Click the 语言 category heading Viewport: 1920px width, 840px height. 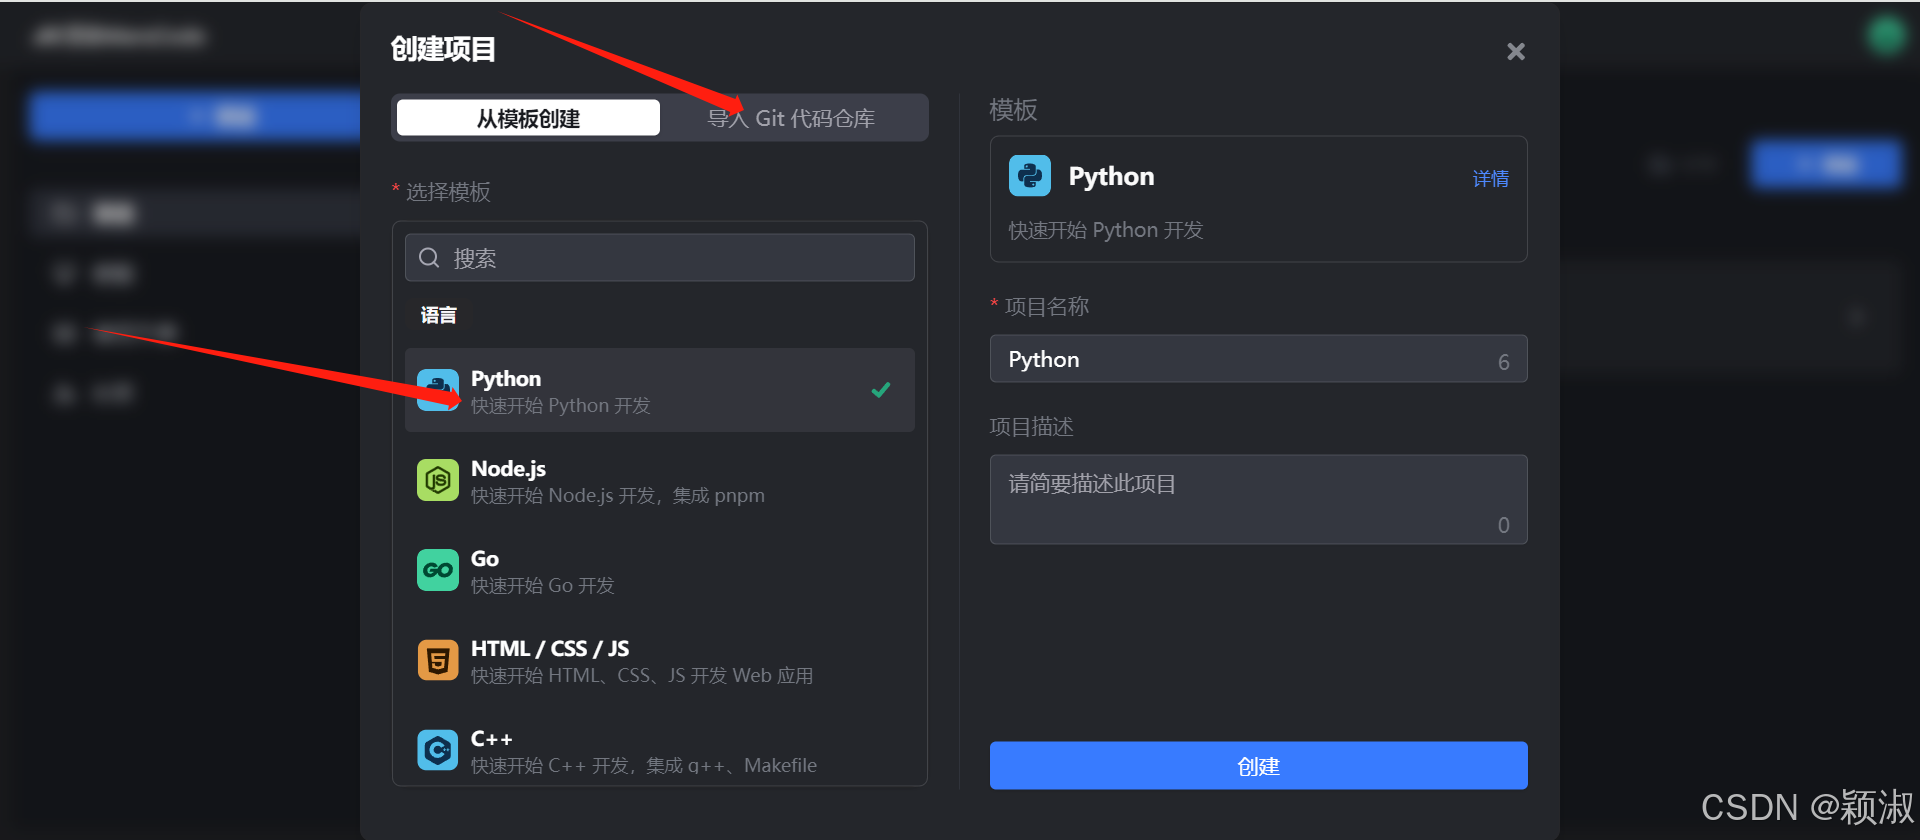(x=438, y=315)
